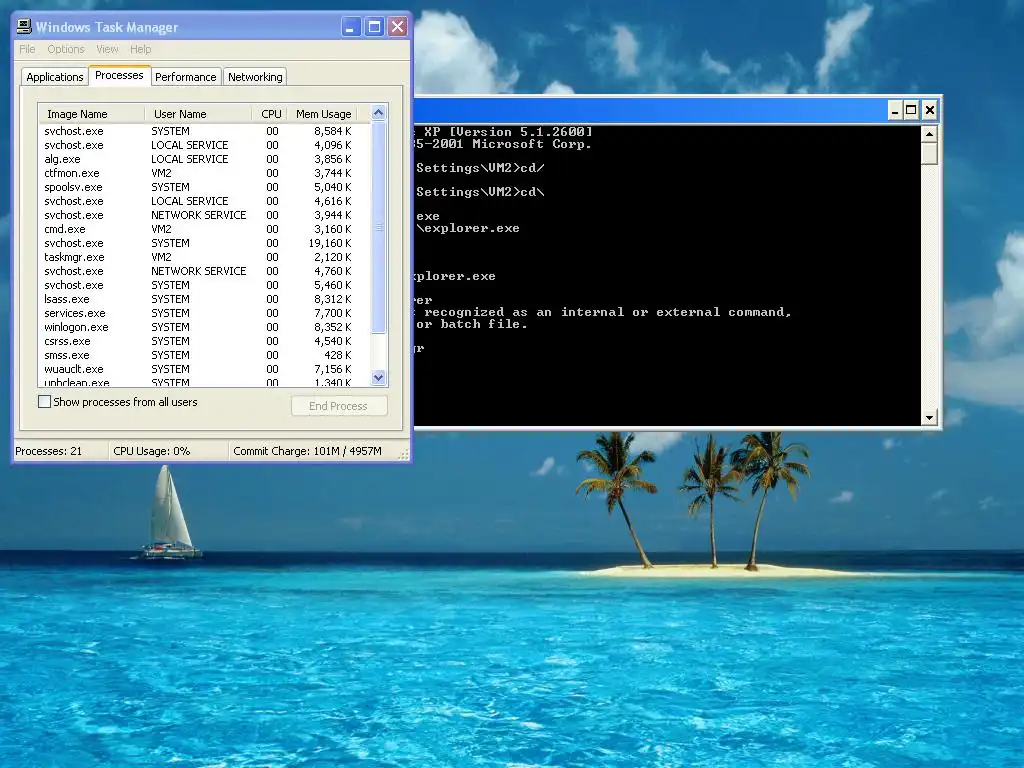The height and width of the screenshot is (768, 1024).
Task: Select the csrss.exe process row
Action: click(x=204, y=341)
